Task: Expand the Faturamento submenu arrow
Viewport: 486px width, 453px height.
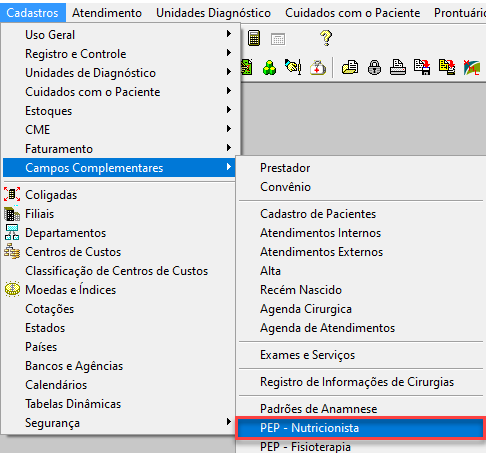Action: 229,148
